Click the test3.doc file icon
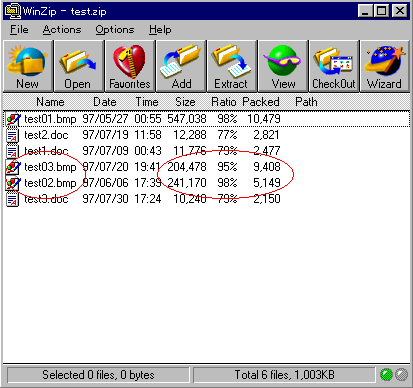Image resolution: width=413 pixels, height=388 pixels. click(x=13, y=199)
